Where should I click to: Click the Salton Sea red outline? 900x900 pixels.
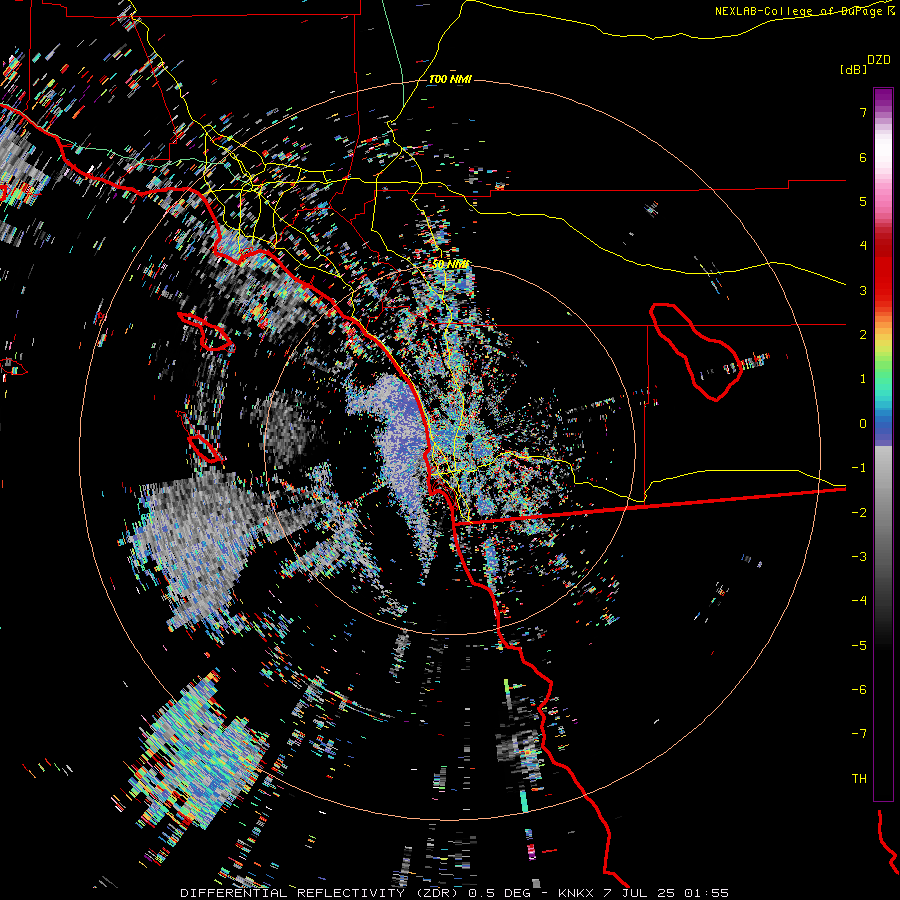[x=696, y=351]
